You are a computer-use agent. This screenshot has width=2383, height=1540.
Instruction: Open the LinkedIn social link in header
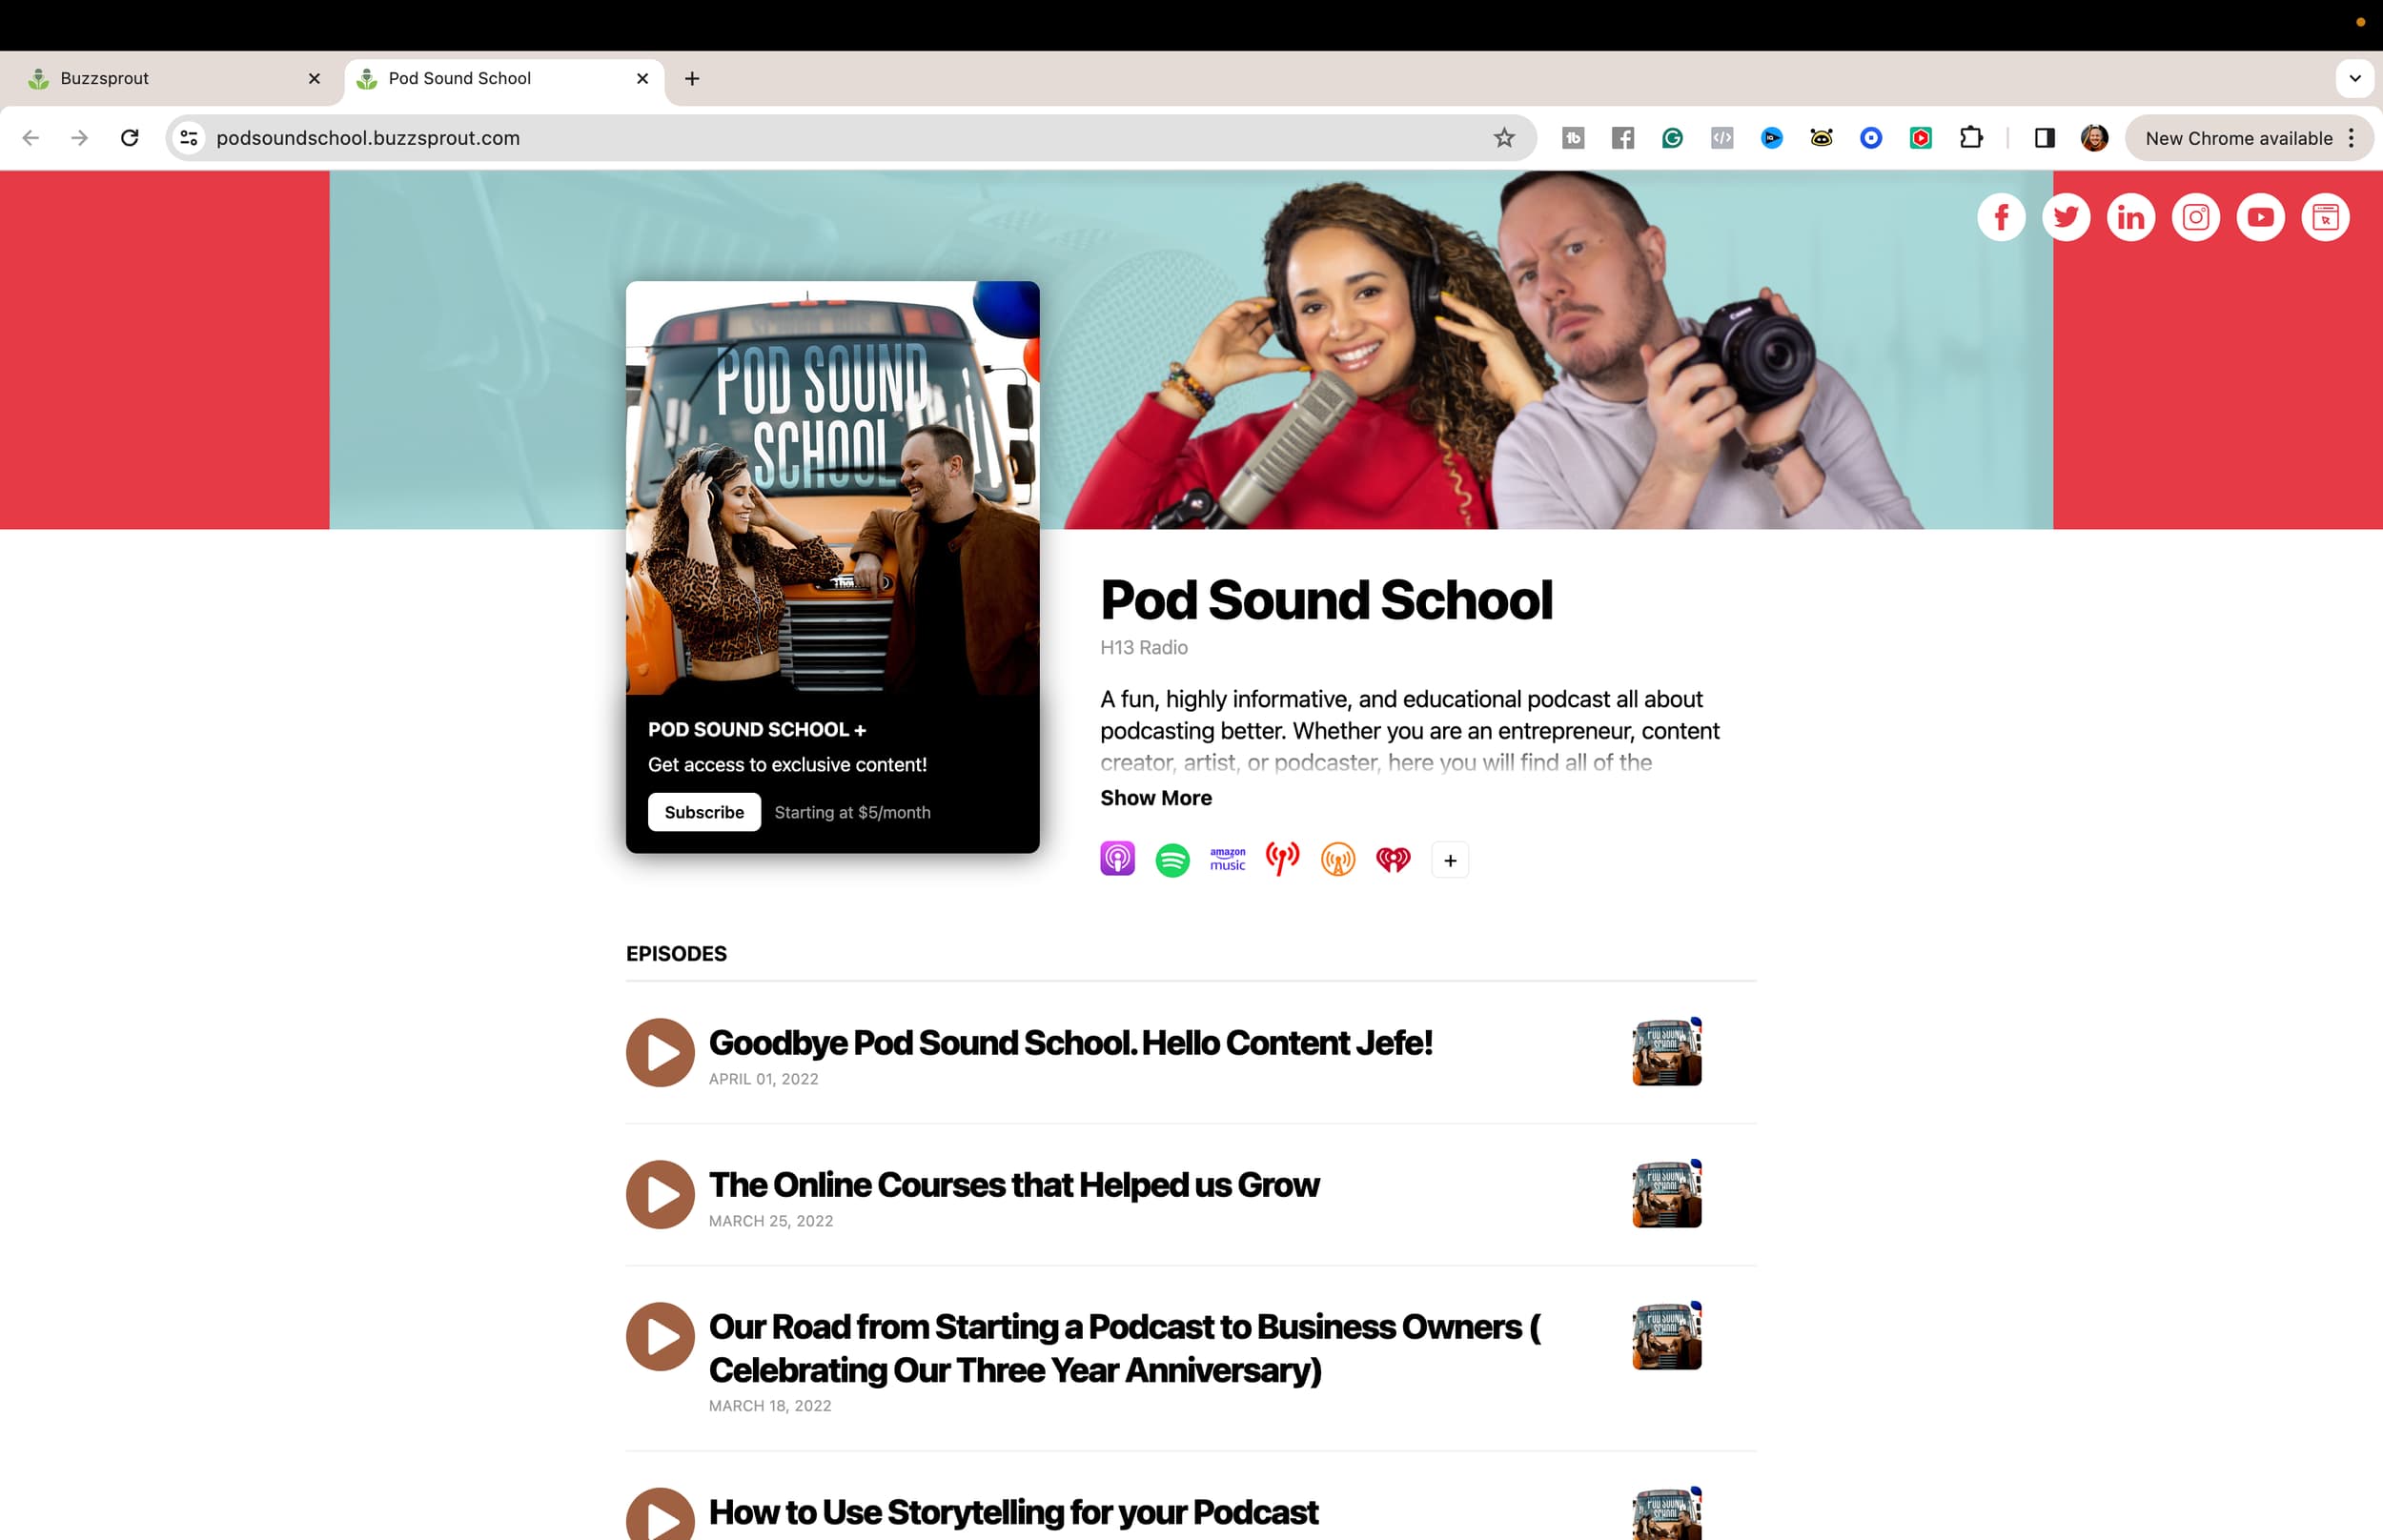2131,217
